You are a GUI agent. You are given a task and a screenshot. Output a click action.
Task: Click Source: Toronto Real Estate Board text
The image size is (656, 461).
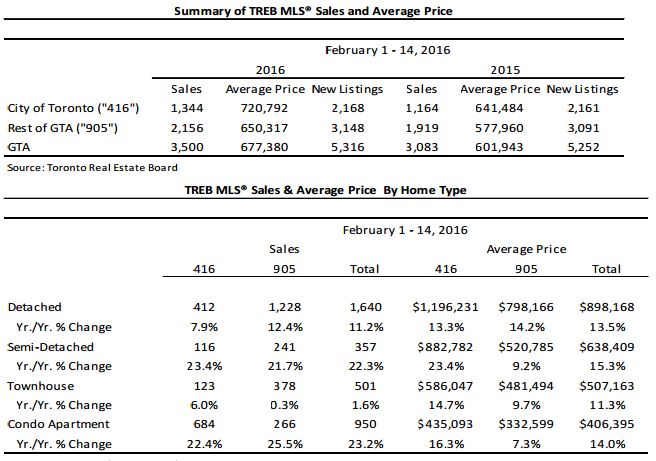[92, 168]
